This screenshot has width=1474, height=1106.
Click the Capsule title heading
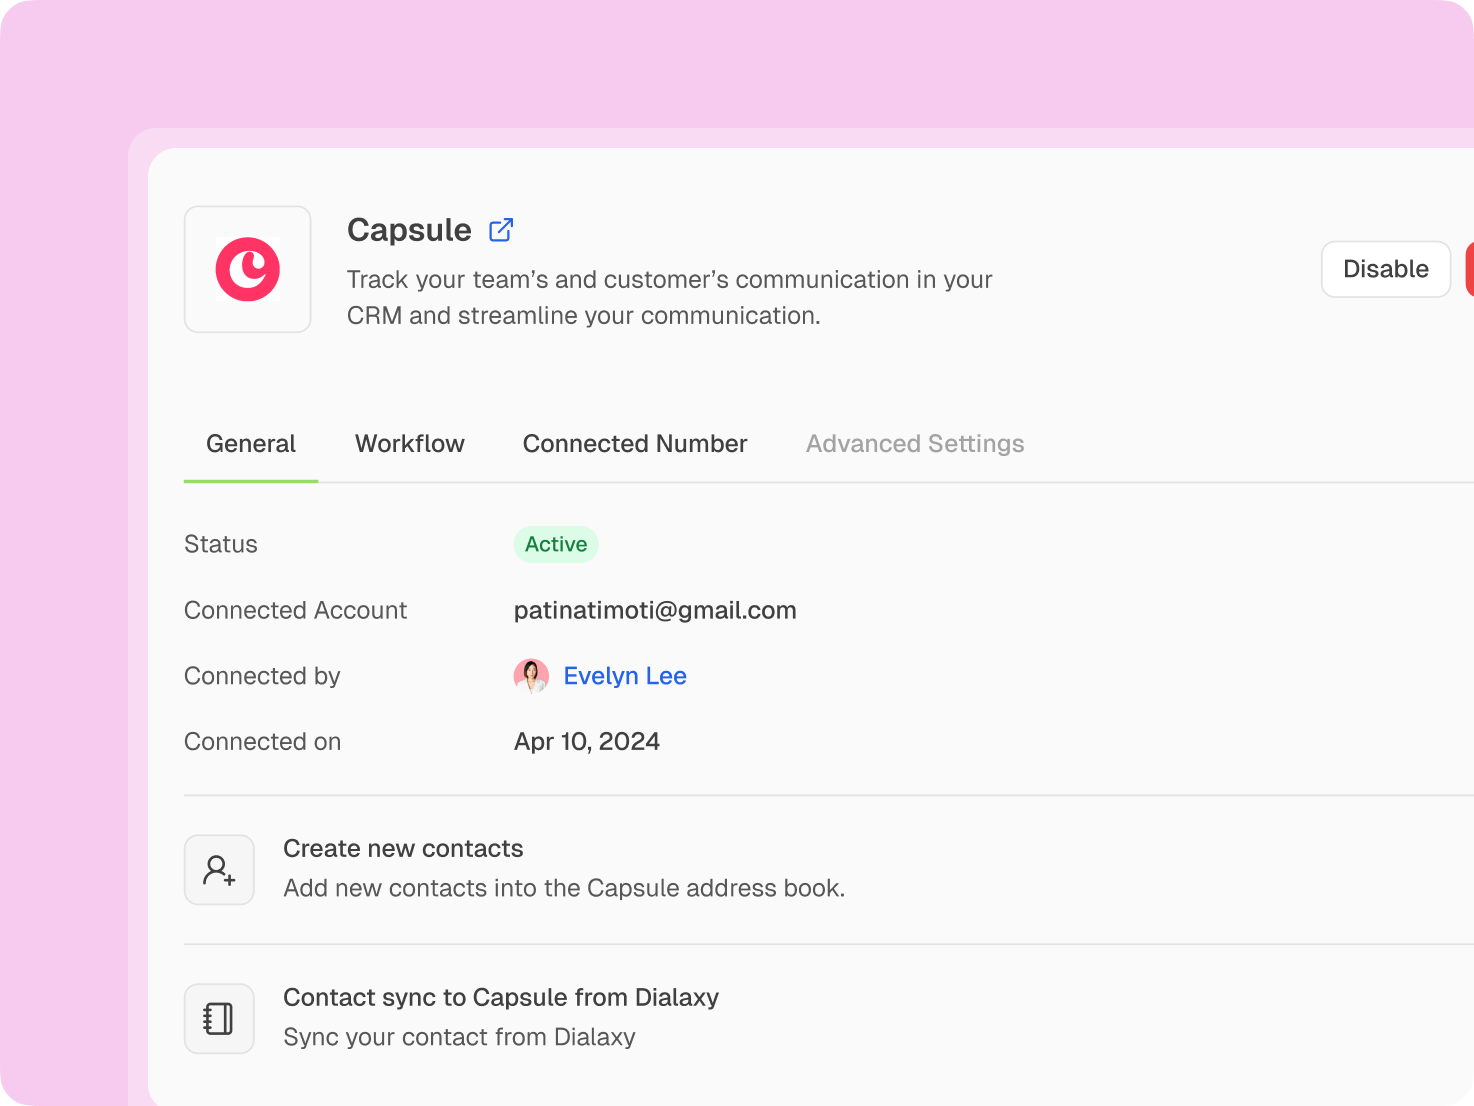coord(409,230)
